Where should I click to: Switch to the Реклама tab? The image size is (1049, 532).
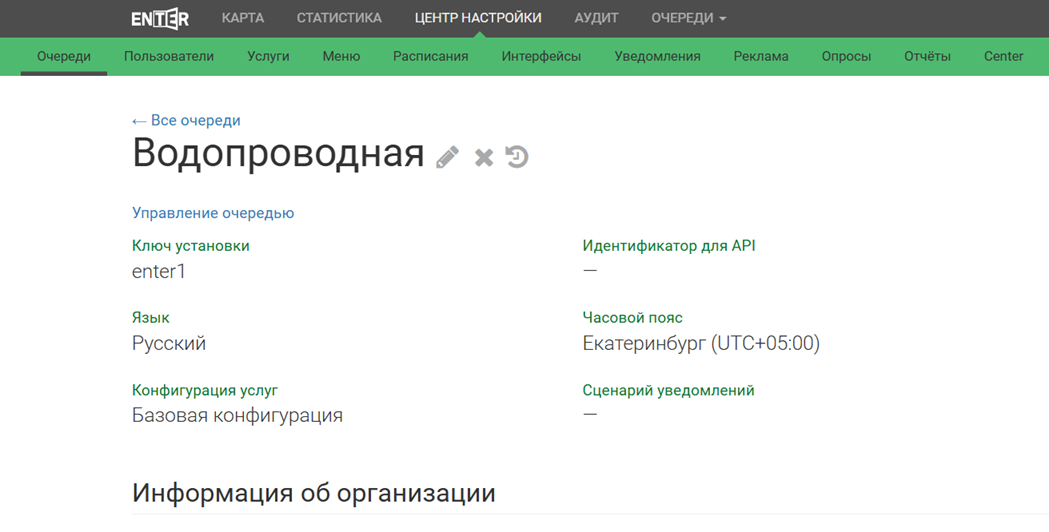pyautogui.click(x=761, y=56)
